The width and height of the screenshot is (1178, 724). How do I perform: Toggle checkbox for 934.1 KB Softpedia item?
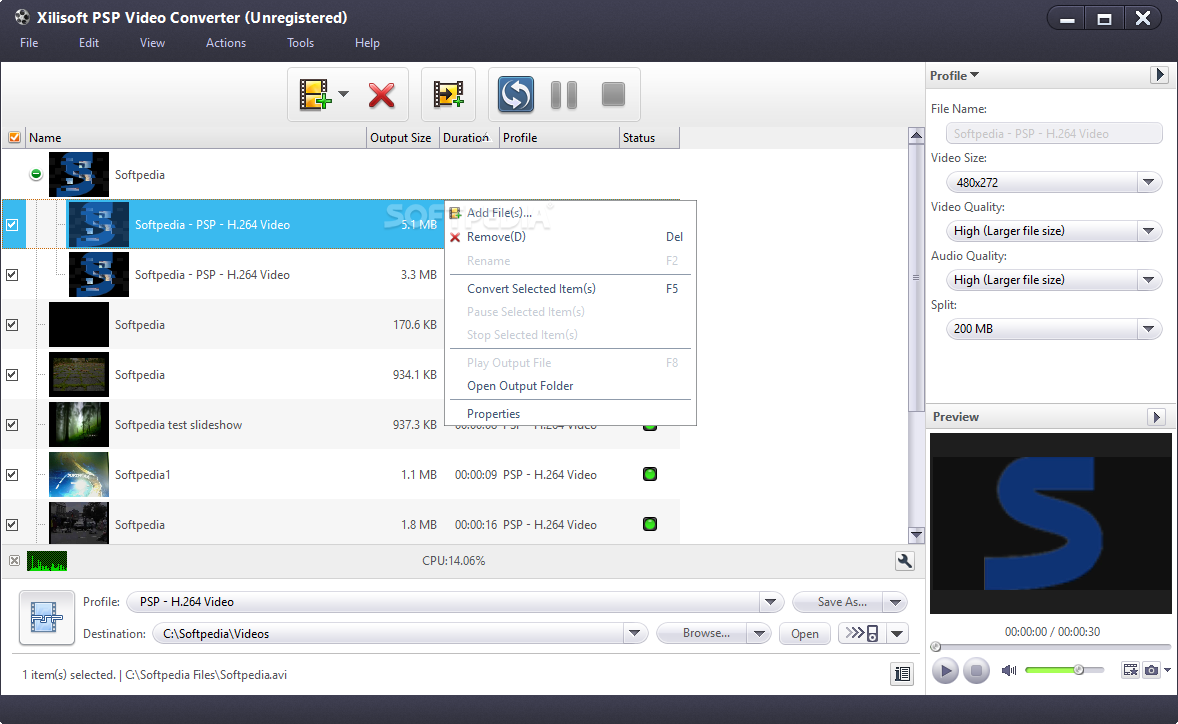coord(12,375)
